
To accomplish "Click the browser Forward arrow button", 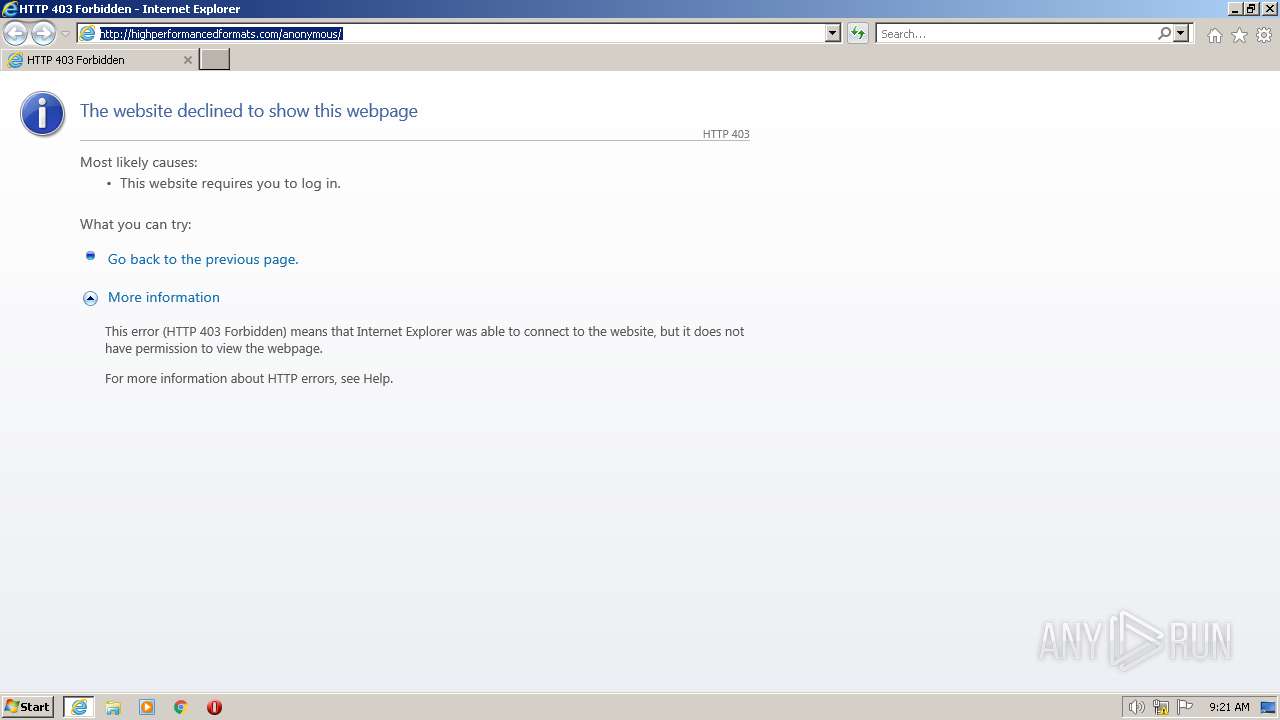I will 43,34.
